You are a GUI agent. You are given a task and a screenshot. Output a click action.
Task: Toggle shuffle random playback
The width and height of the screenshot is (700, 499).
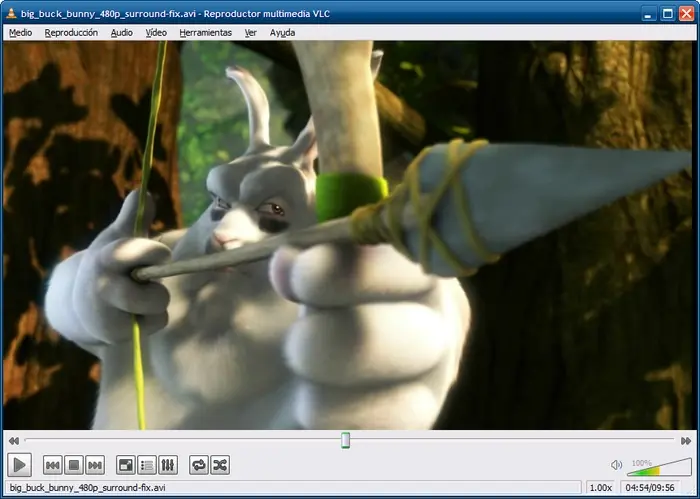(220, 466)
